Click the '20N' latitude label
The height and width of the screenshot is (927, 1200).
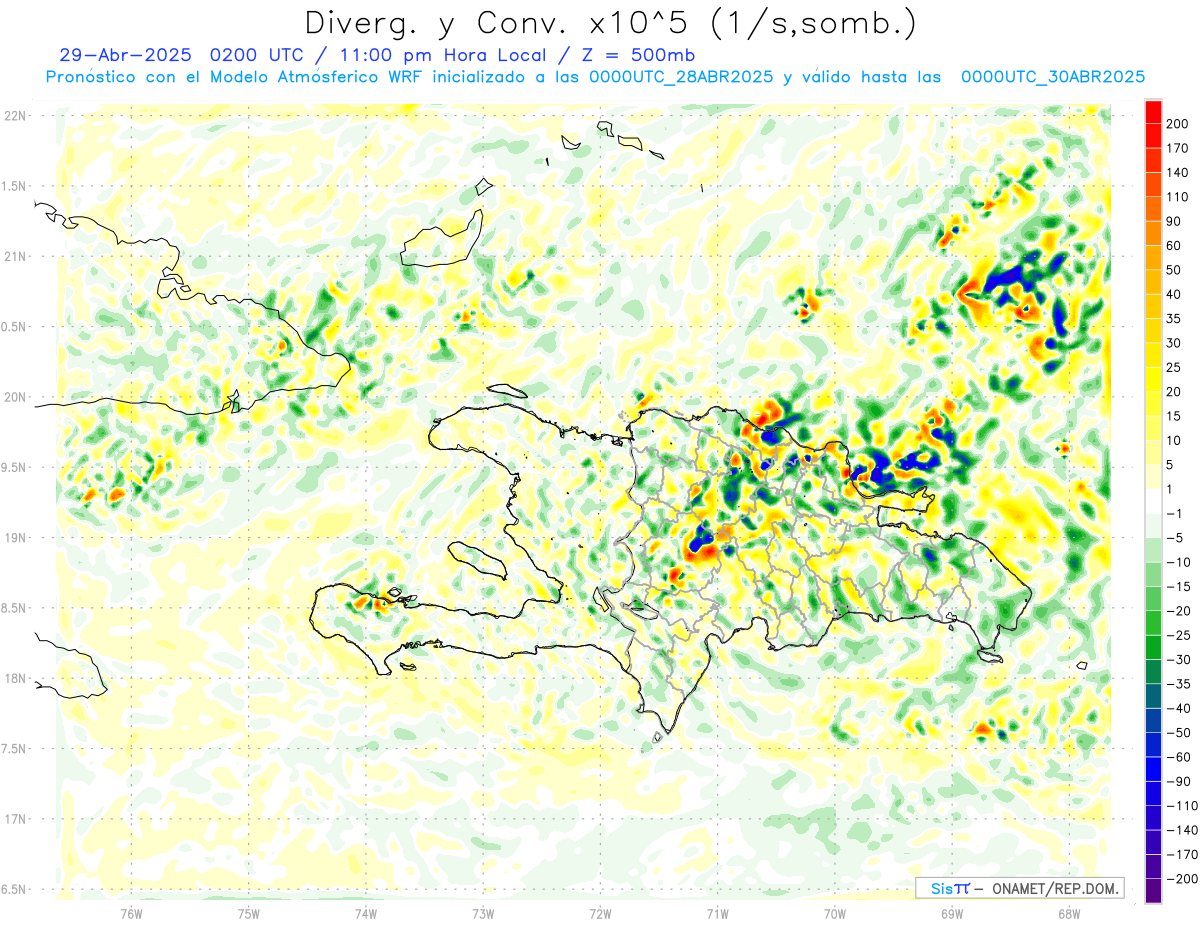pos(16,397)
